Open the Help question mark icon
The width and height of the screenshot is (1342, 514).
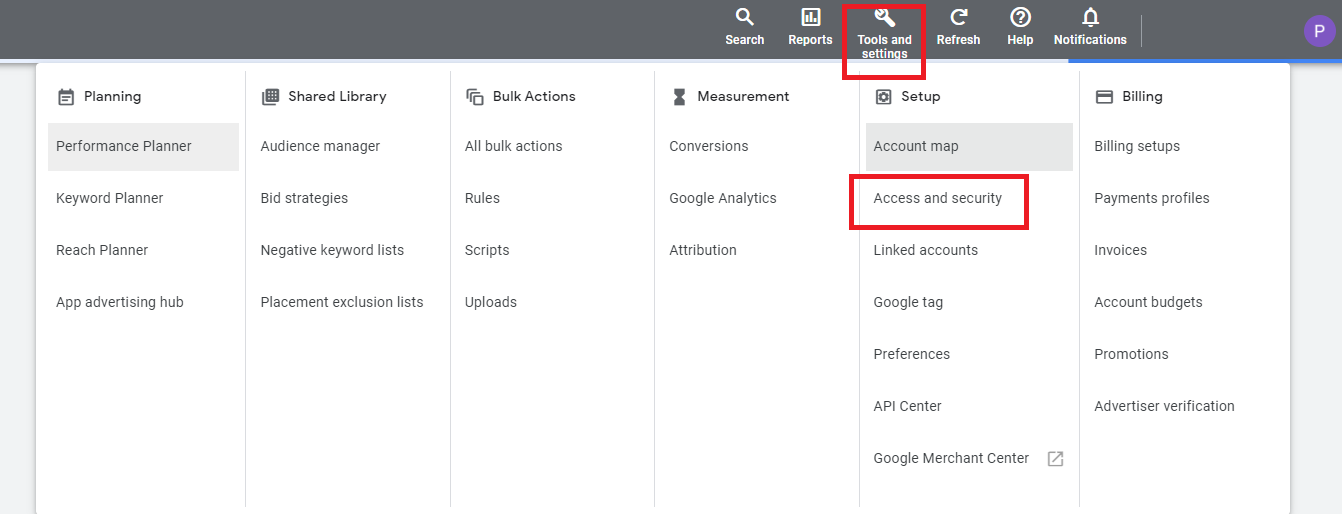[x=1020, y=17]
